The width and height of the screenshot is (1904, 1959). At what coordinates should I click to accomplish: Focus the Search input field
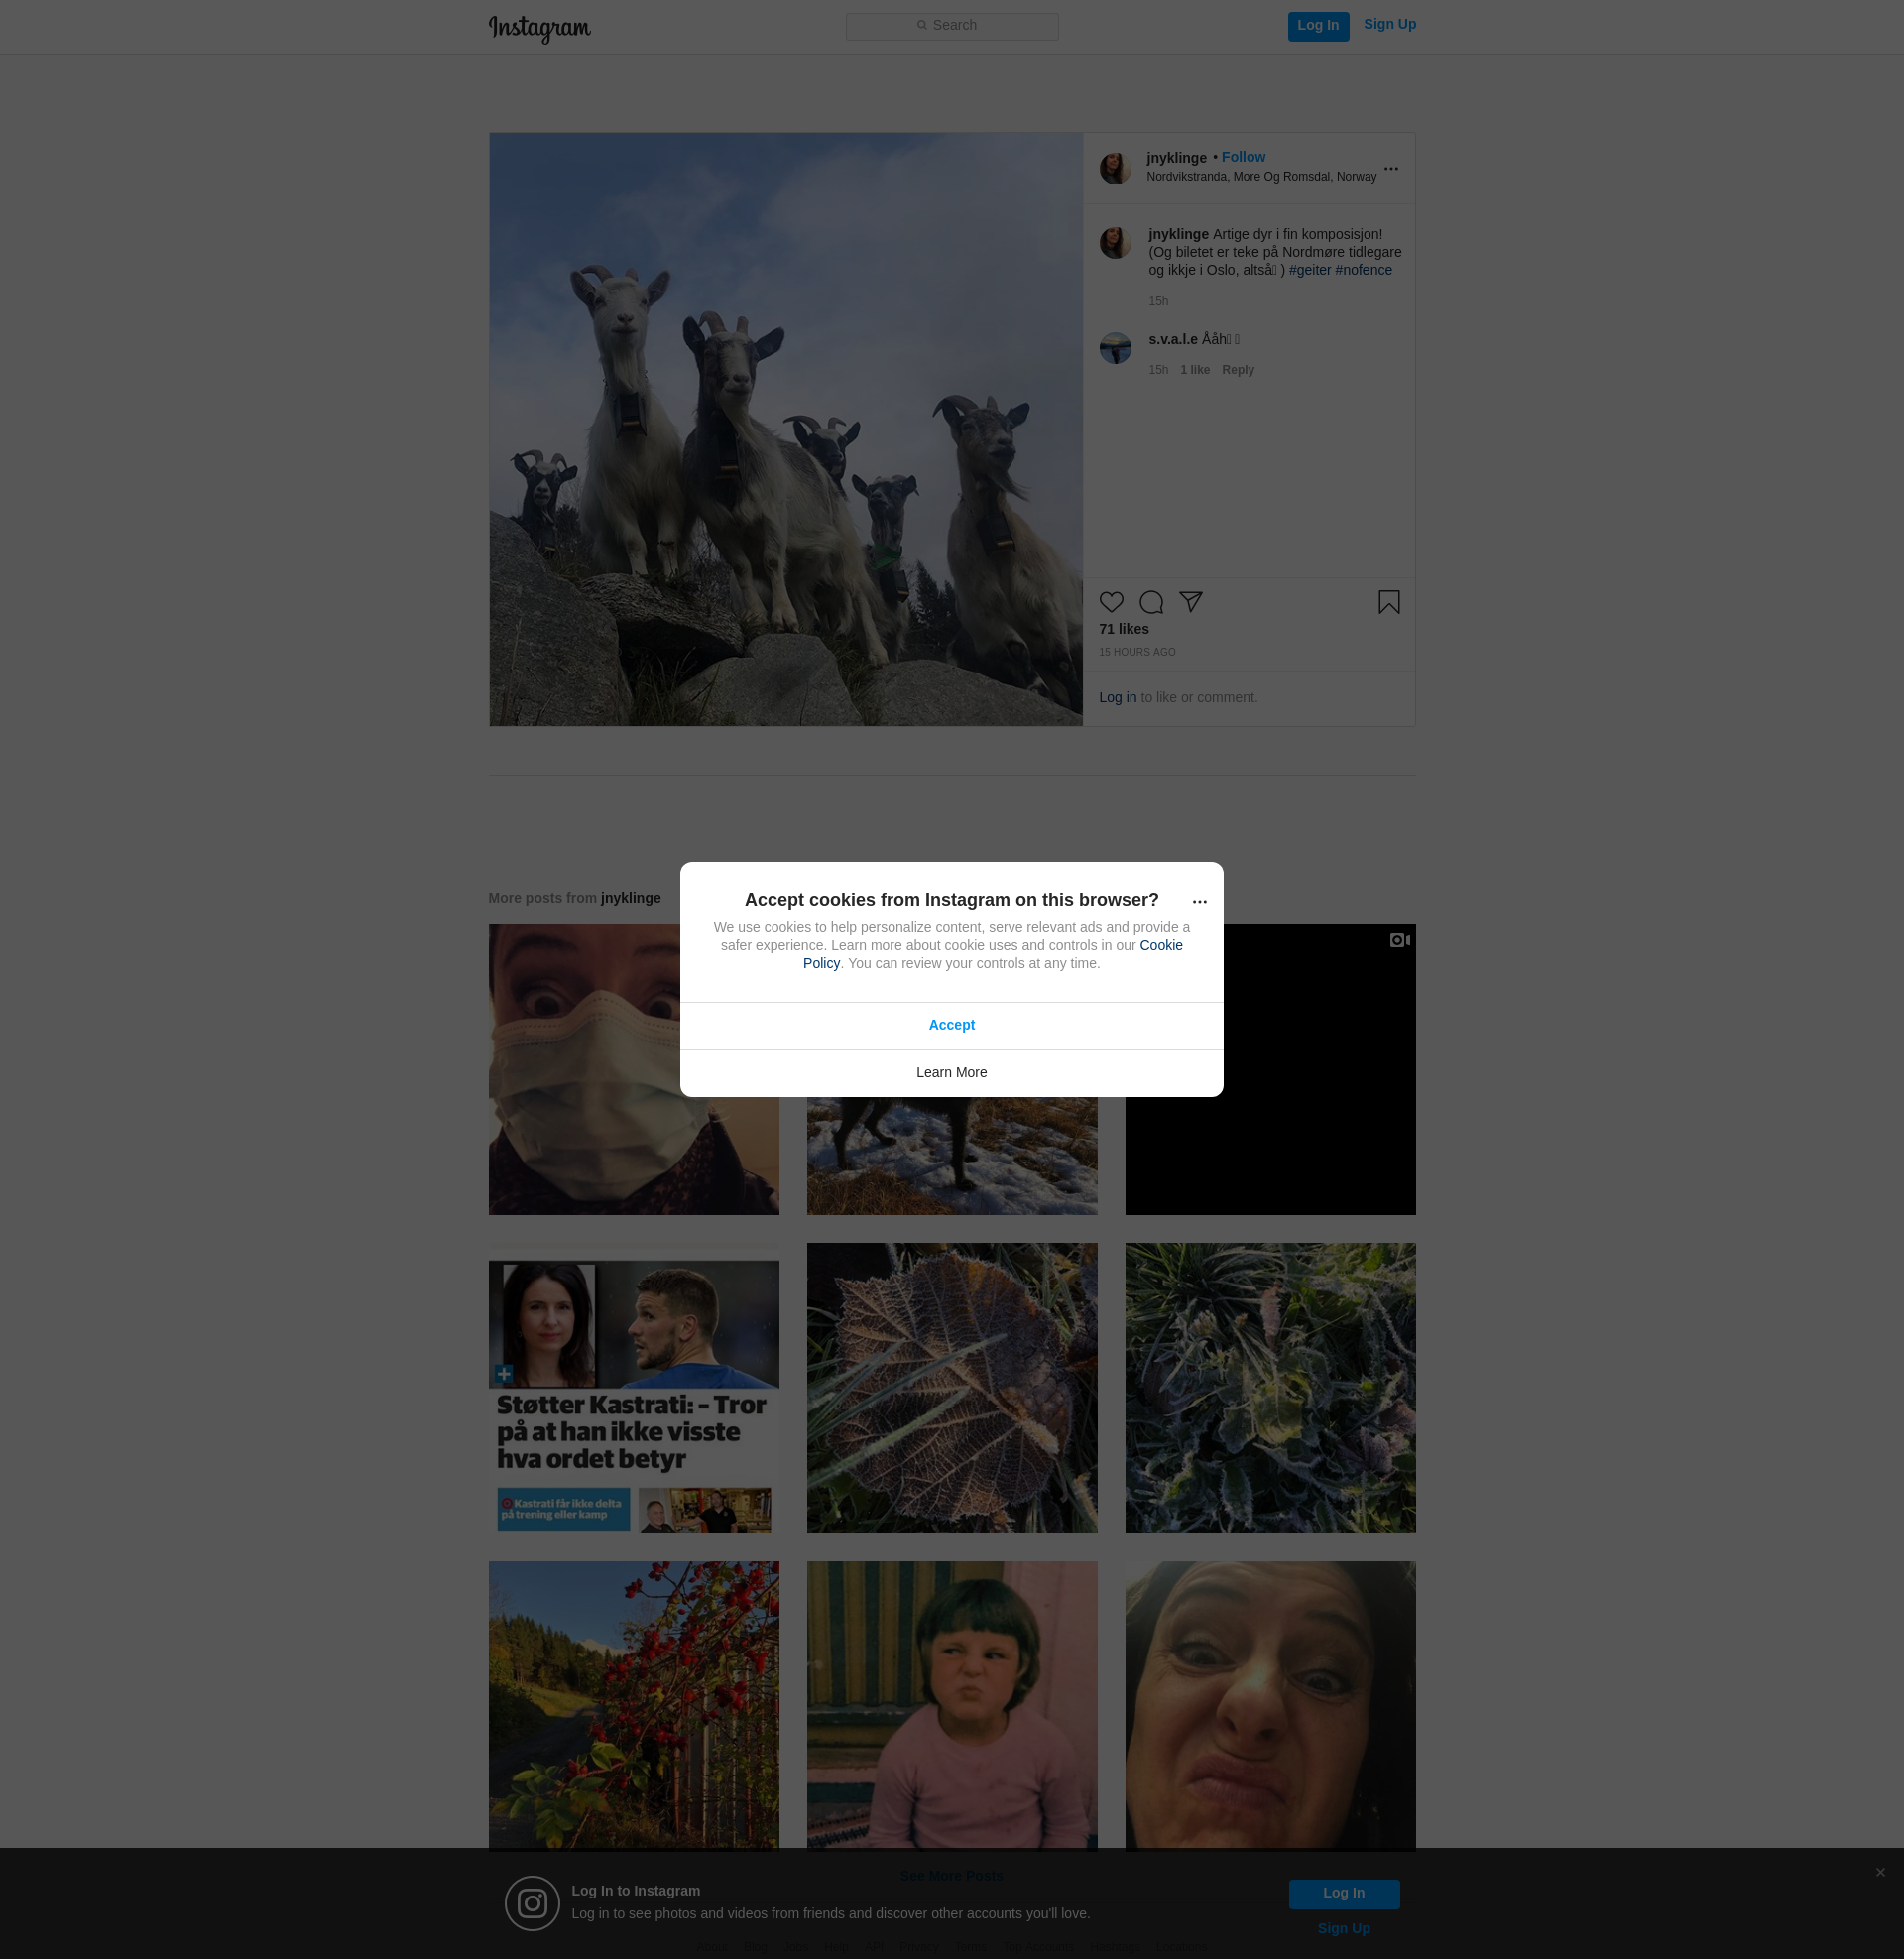point(952,26)
